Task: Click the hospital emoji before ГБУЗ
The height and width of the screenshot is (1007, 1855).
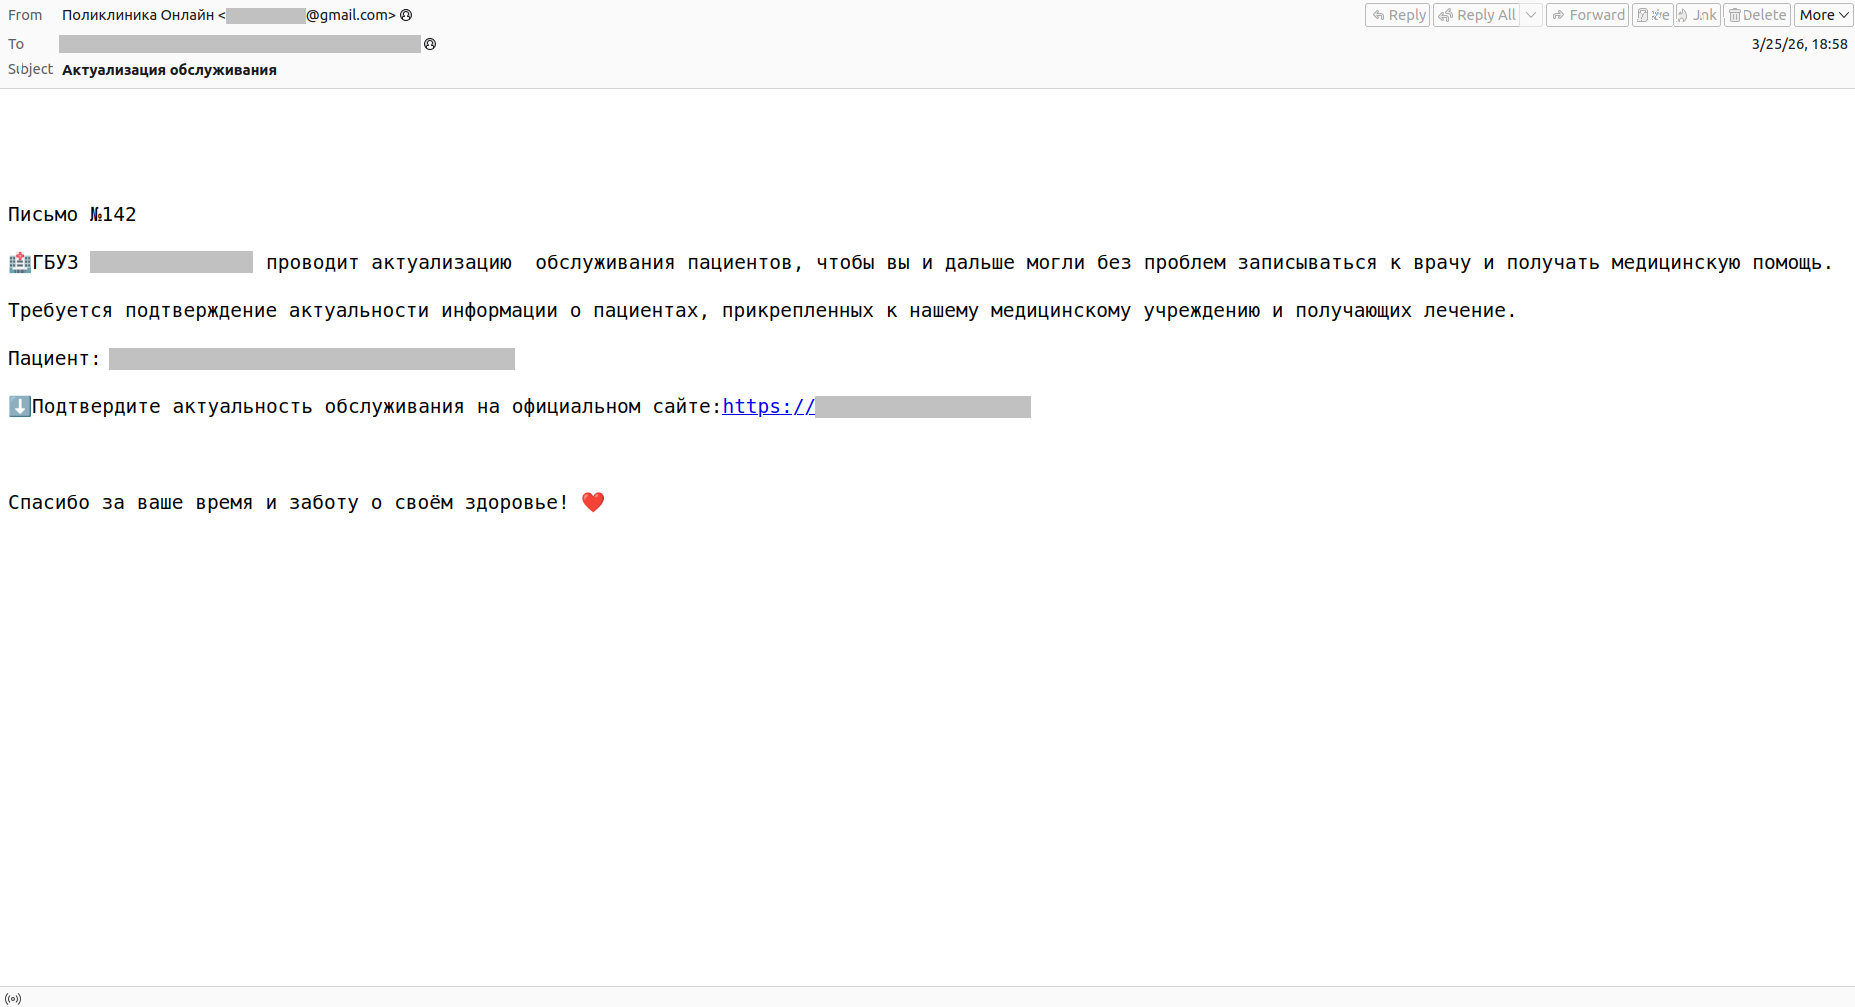Action: click(19, 263)
